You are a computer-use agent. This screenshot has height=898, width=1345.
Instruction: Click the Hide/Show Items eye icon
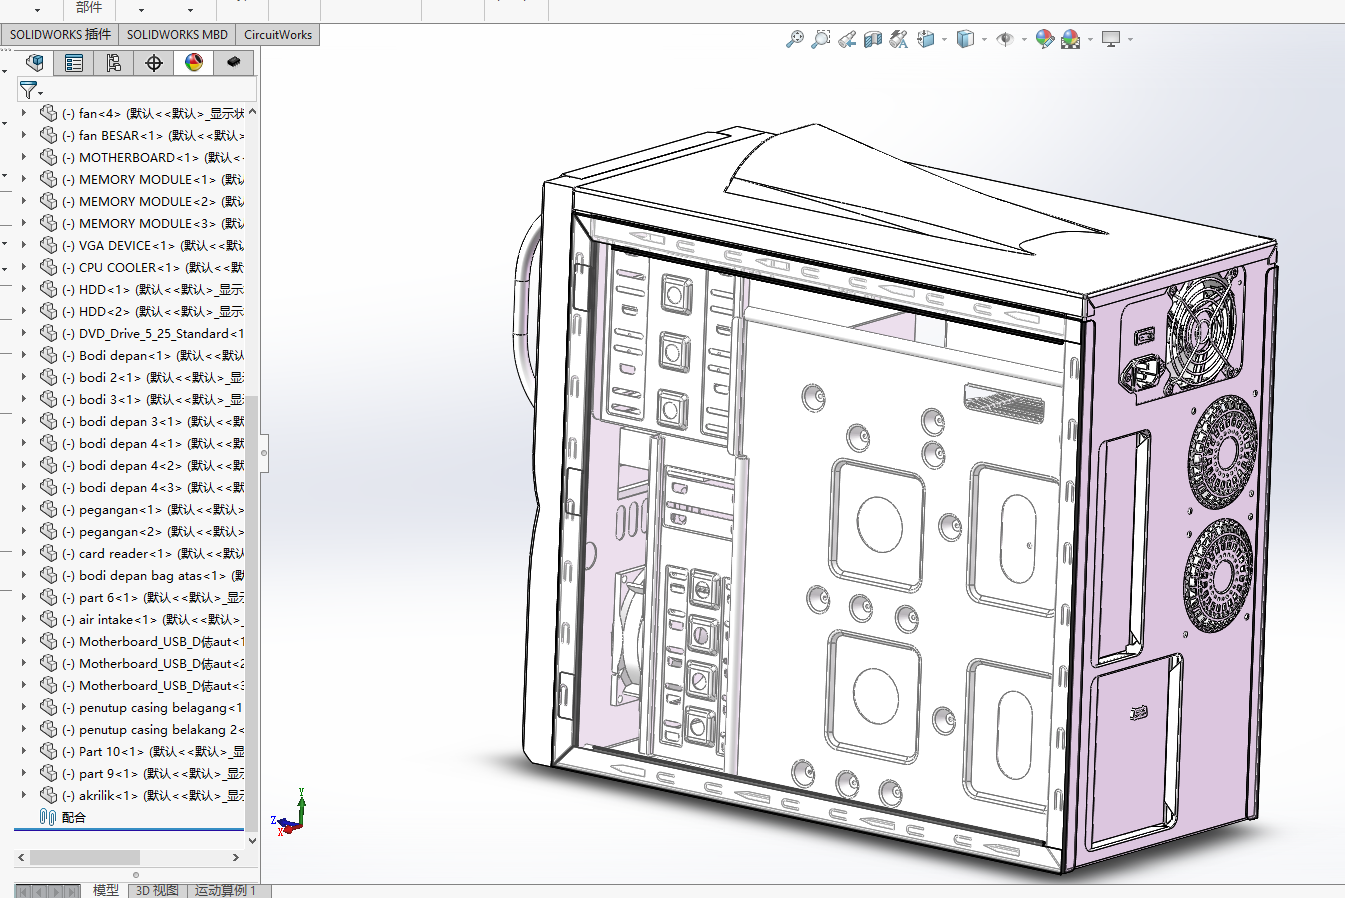1007,39
